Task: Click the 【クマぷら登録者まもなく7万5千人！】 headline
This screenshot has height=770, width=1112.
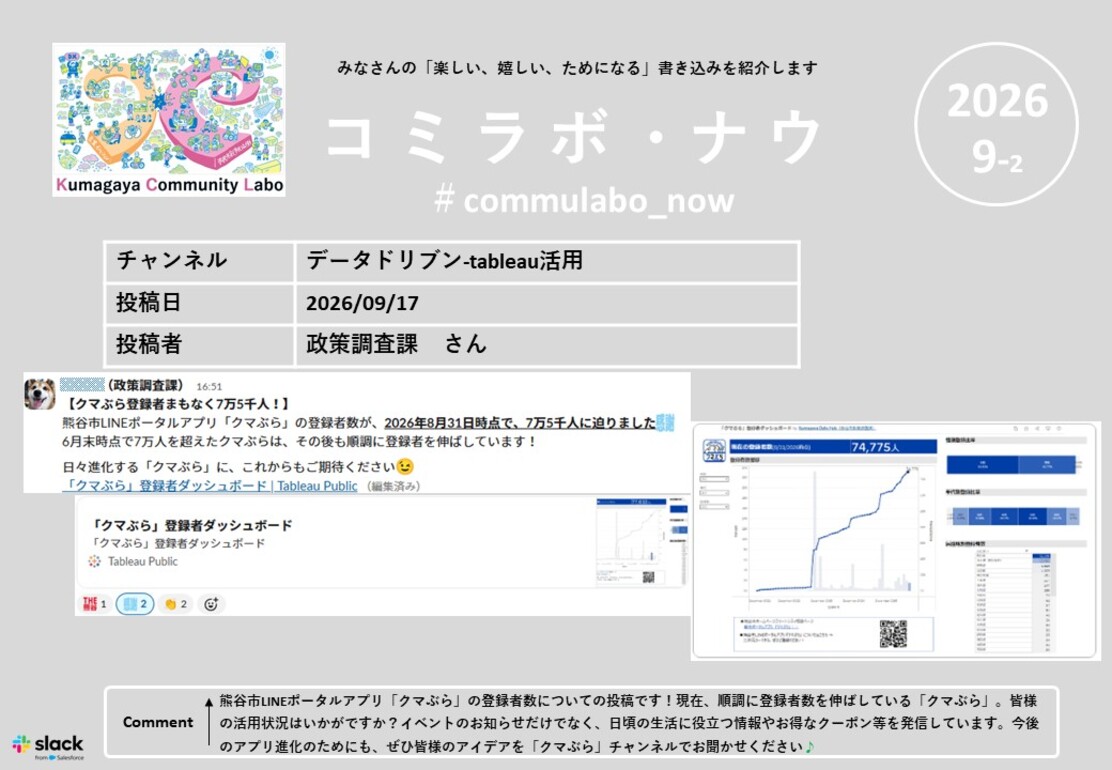Action: pos(178,404)
